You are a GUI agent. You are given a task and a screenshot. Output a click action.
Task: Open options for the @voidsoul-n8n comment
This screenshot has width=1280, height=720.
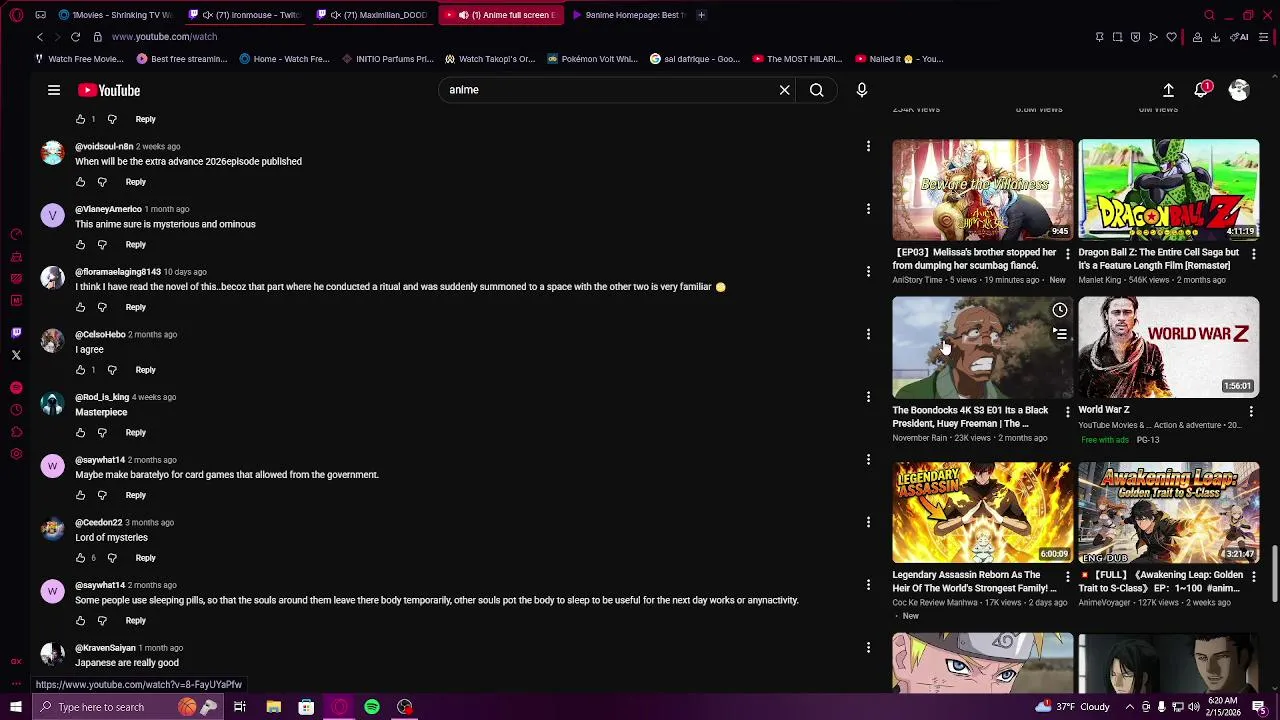[x=868, y=147]
